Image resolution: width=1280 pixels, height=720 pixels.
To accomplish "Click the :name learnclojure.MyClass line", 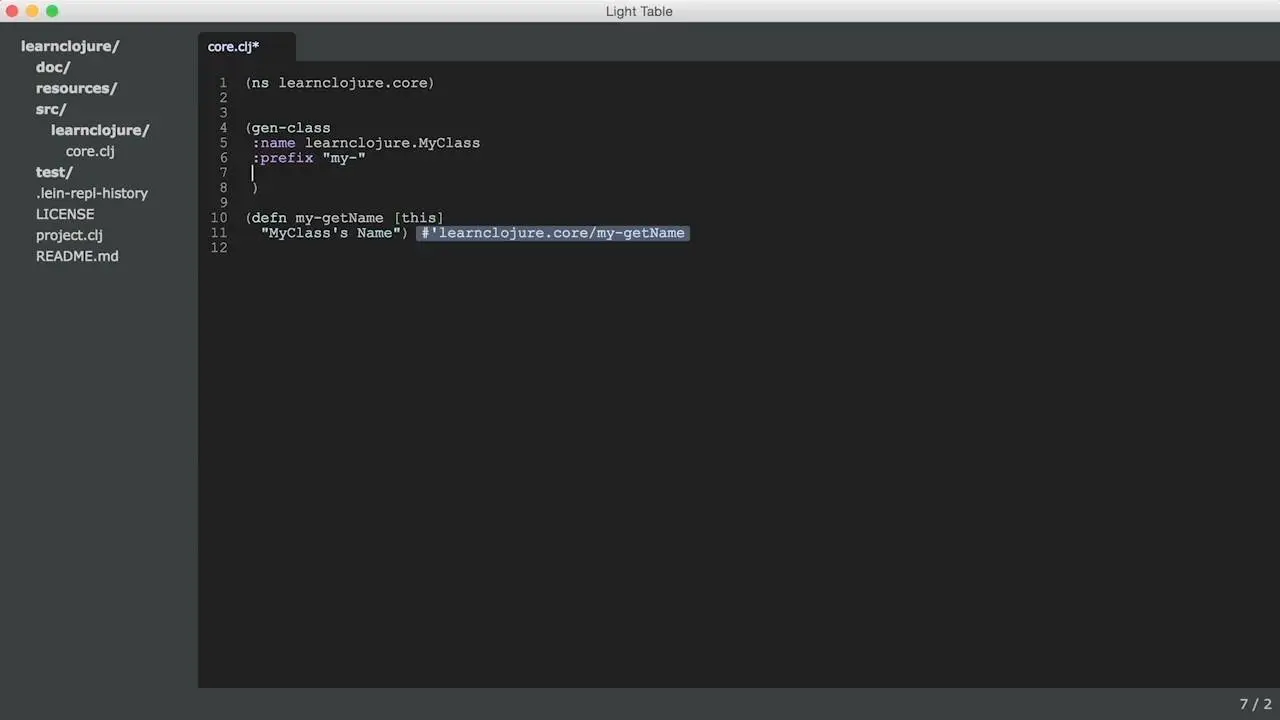I will [366, 143].
